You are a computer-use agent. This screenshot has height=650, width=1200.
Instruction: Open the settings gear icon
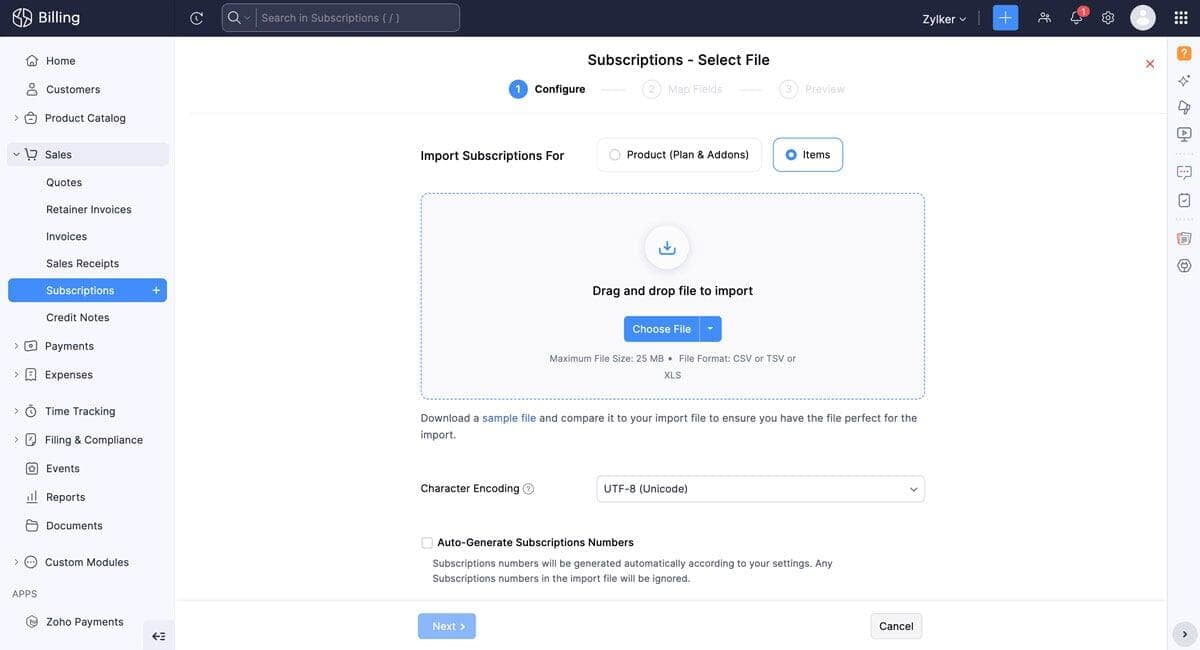tap(1108, 18)
